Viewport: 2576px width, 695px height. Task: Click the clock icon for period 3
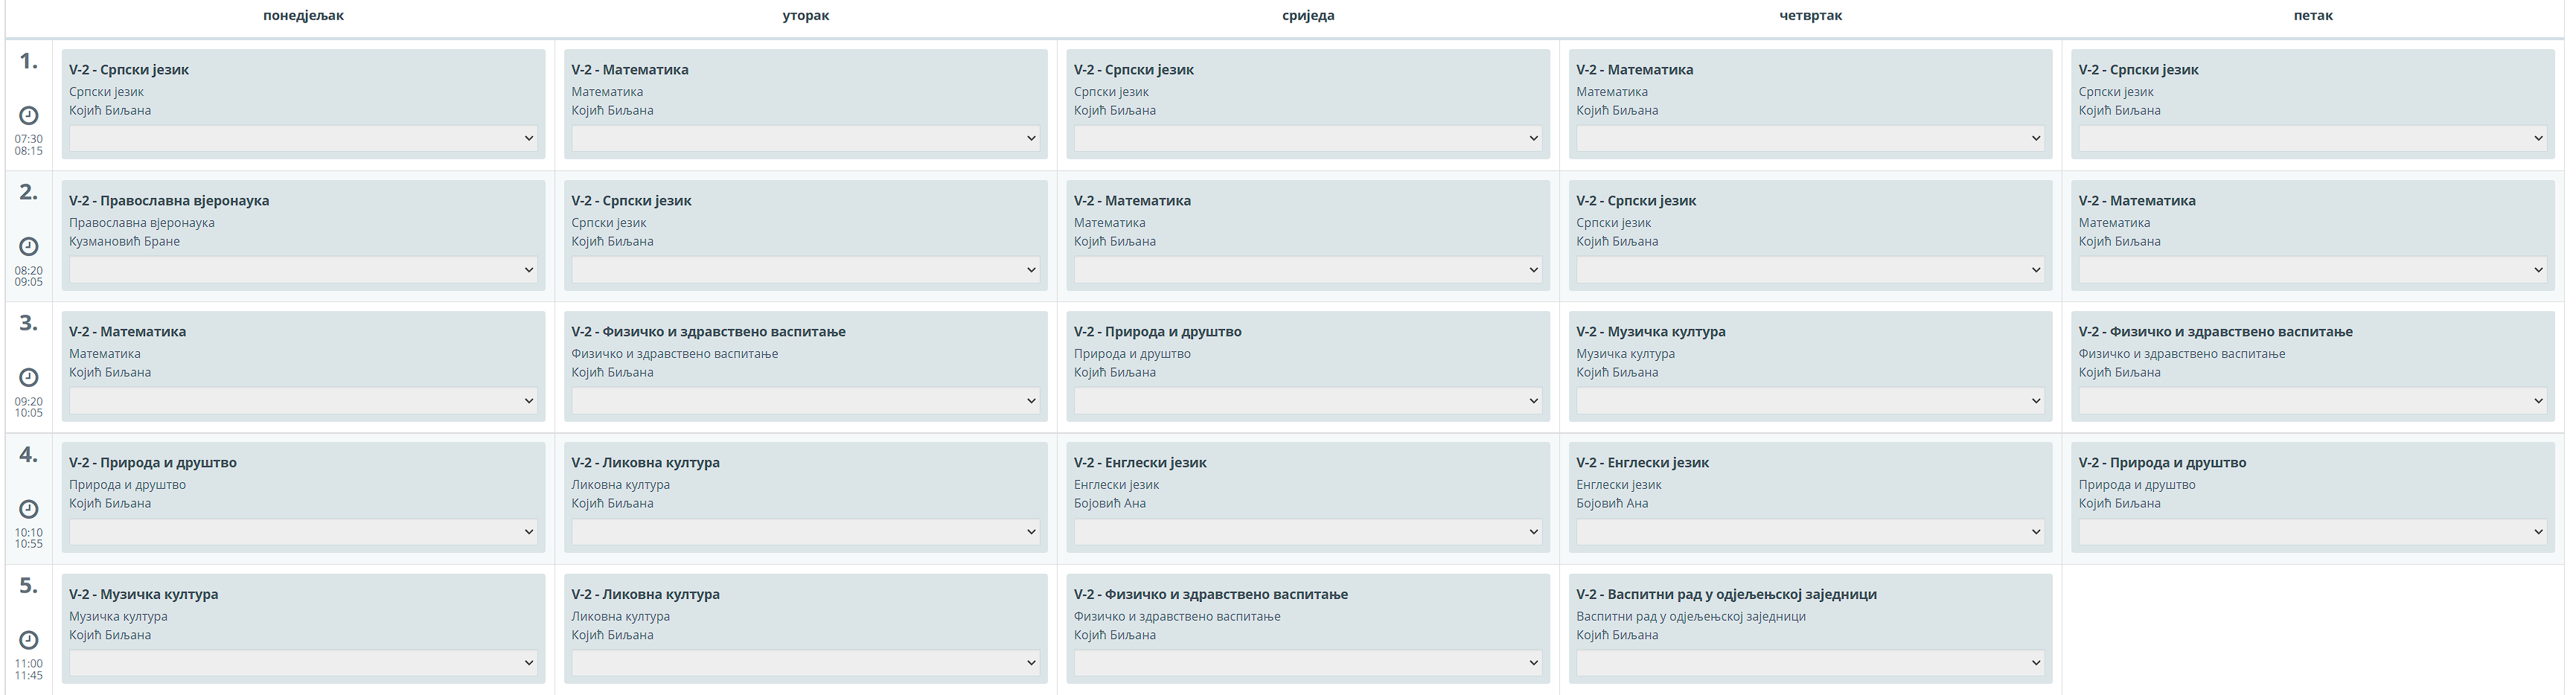coord(29,377)
